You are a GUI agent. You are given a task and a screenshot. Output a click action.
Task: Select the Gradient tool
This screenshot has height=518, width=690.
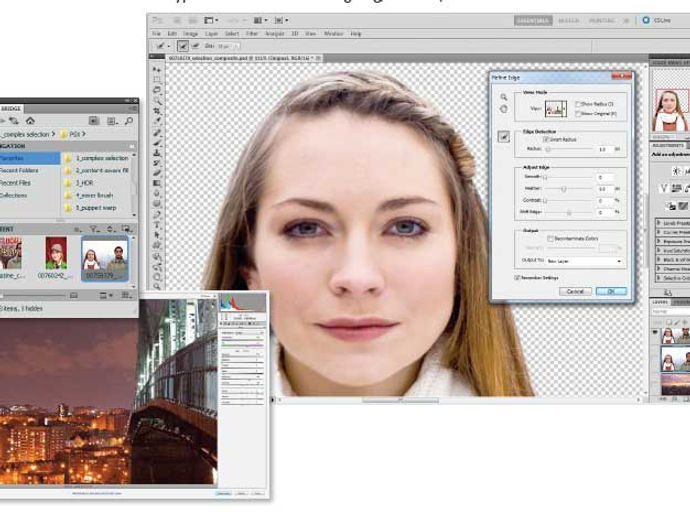point(157,183)
